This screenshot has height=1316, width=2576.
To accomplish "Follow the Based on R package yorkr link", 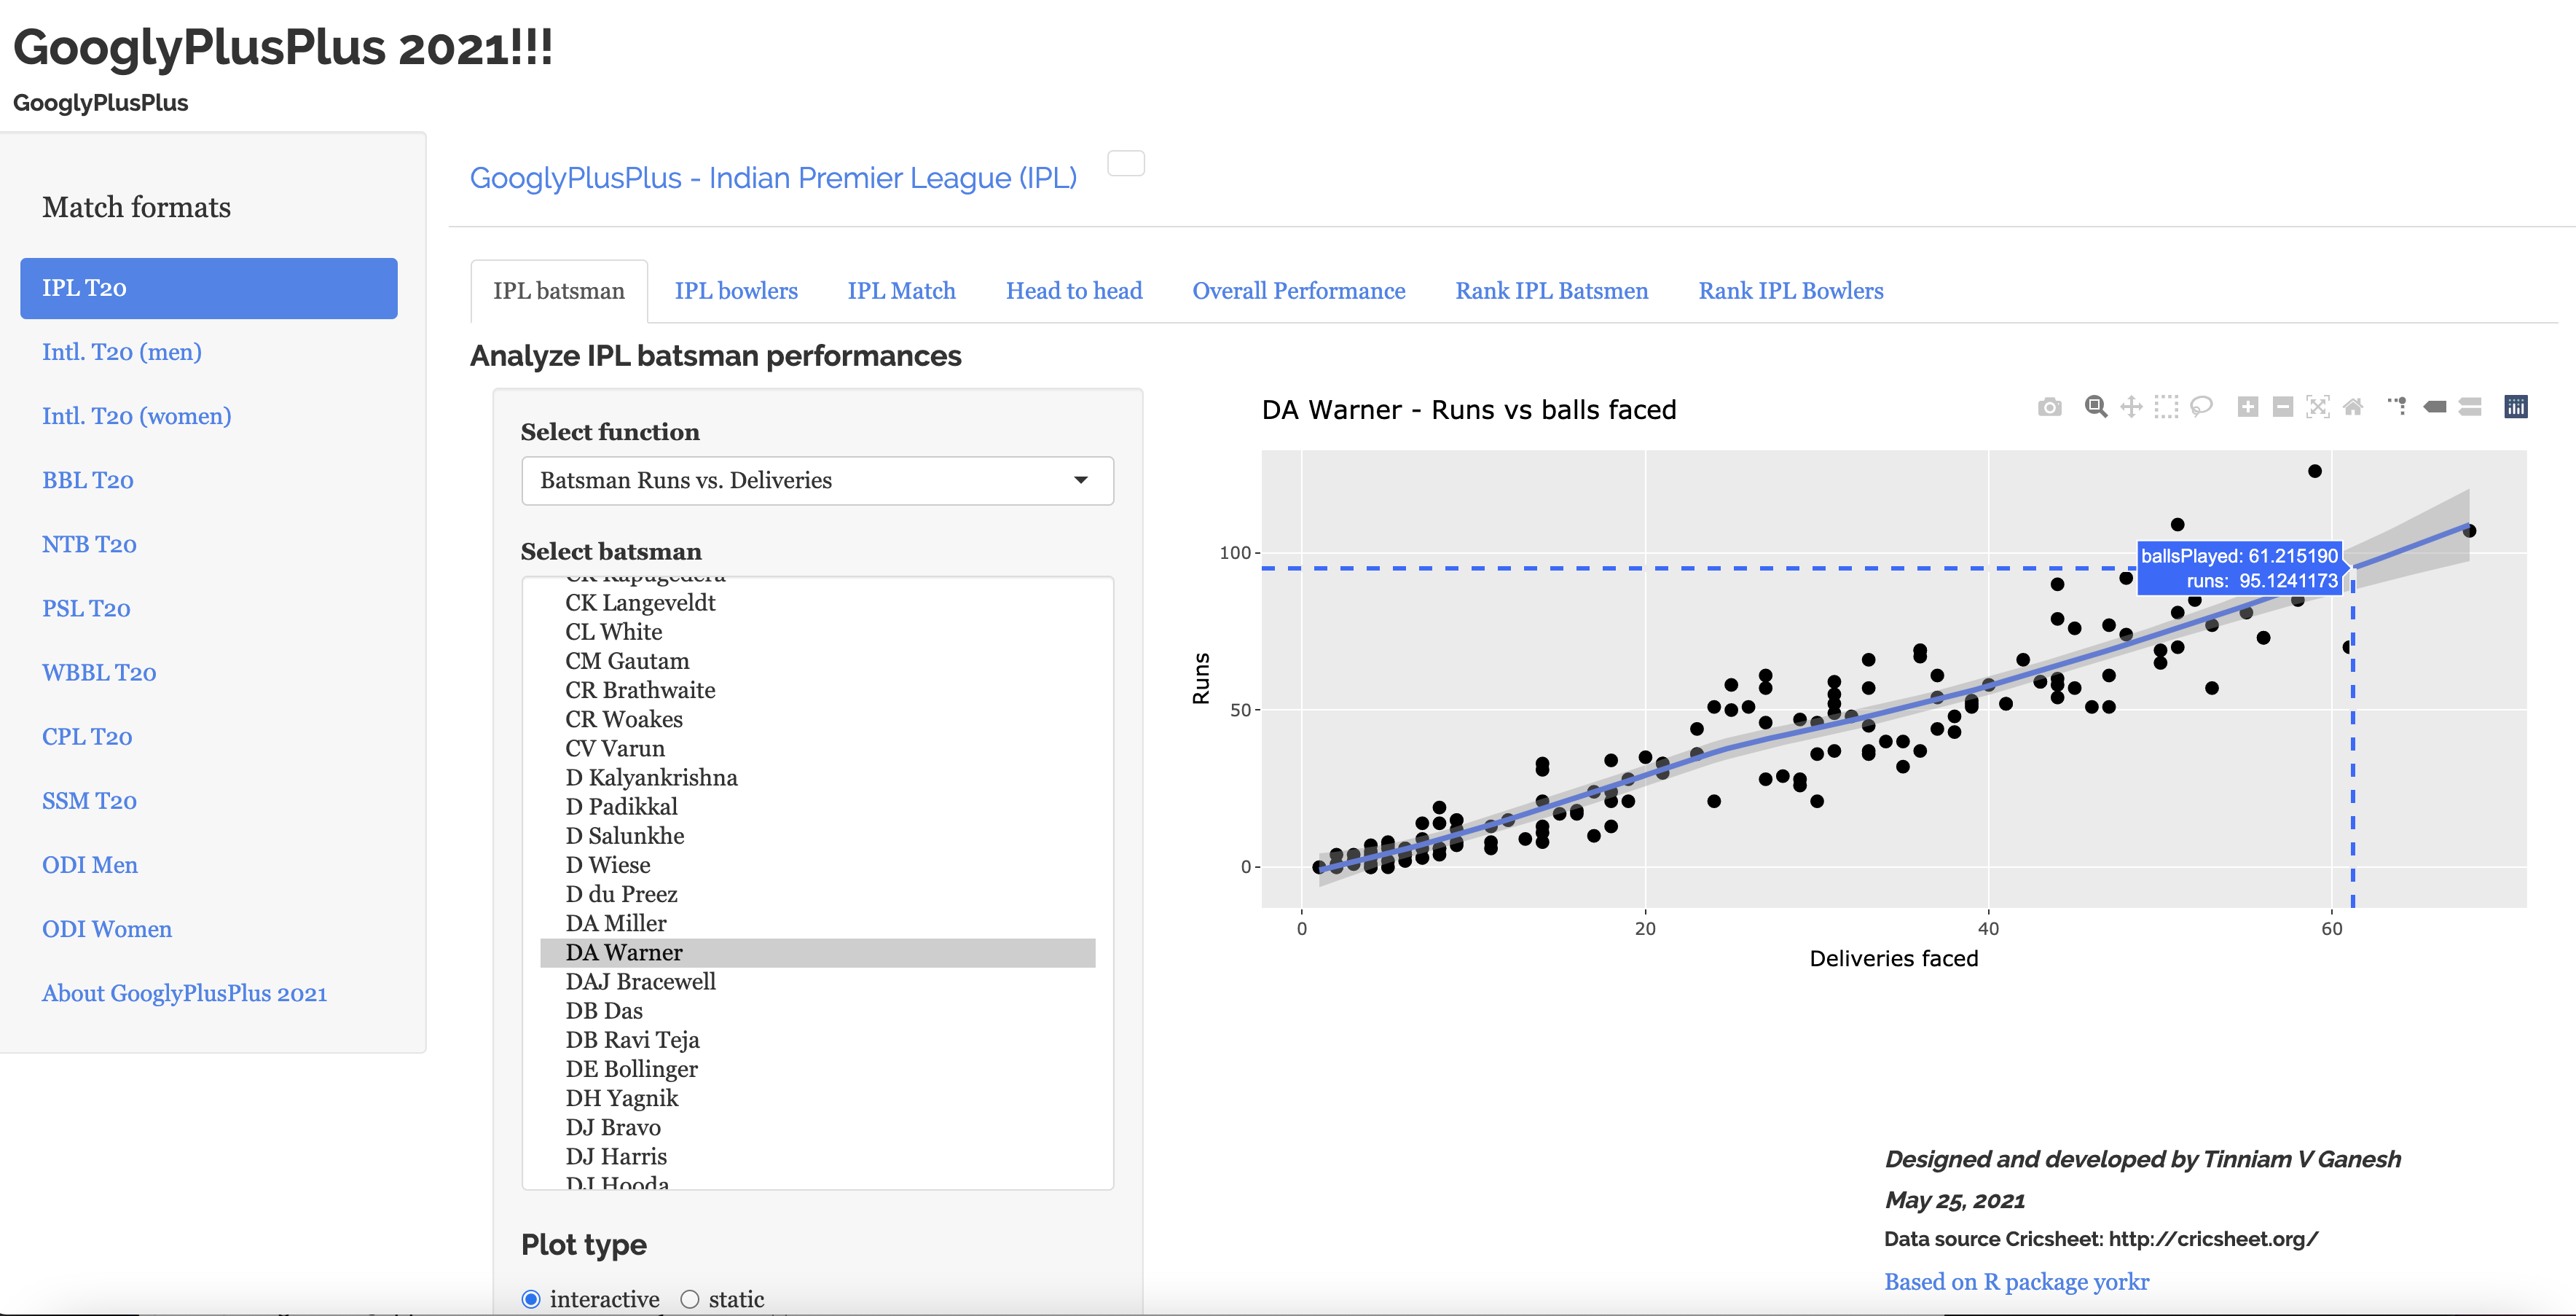I will coord(2016,1281).
